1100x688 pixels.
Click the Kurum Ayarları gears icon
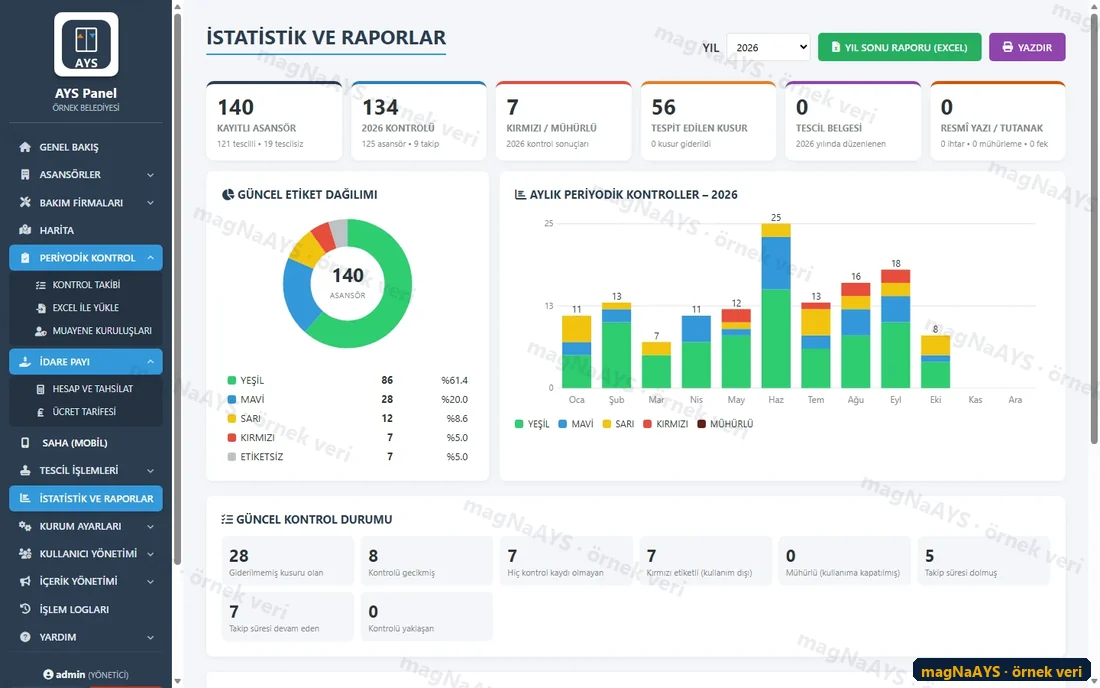(x=25, y=526)
